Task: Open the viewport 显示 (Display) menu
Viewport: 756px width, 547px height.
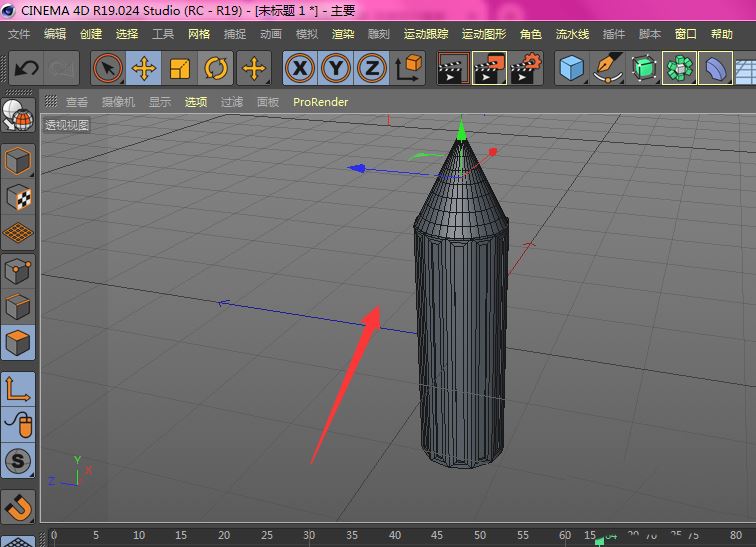Action: [x=159, y=102]
